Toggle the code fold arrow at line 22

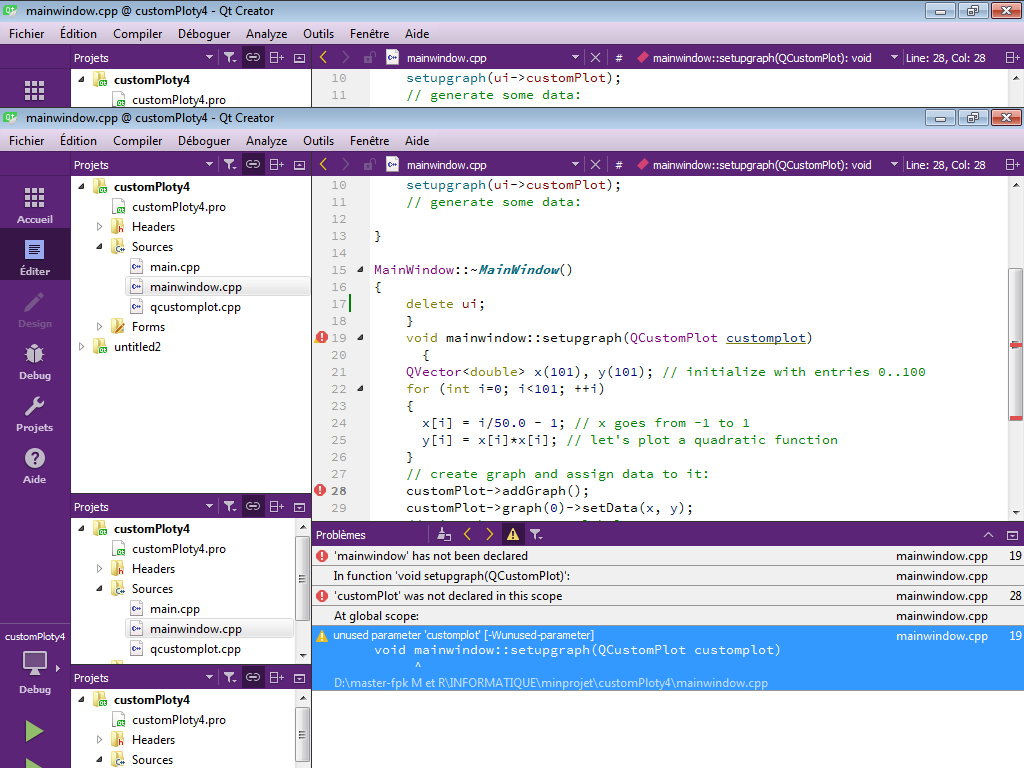362,389
